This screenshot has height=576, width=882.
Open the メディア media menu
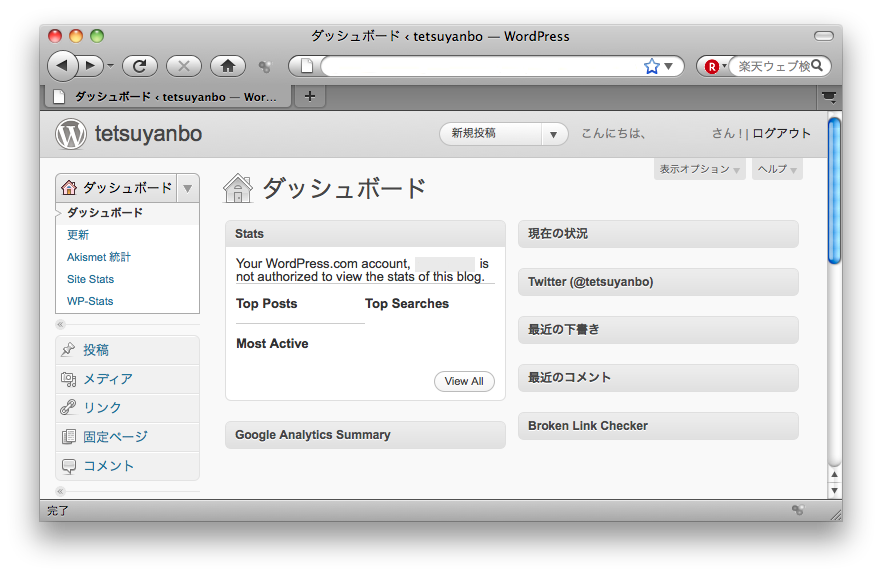(108, 379)
